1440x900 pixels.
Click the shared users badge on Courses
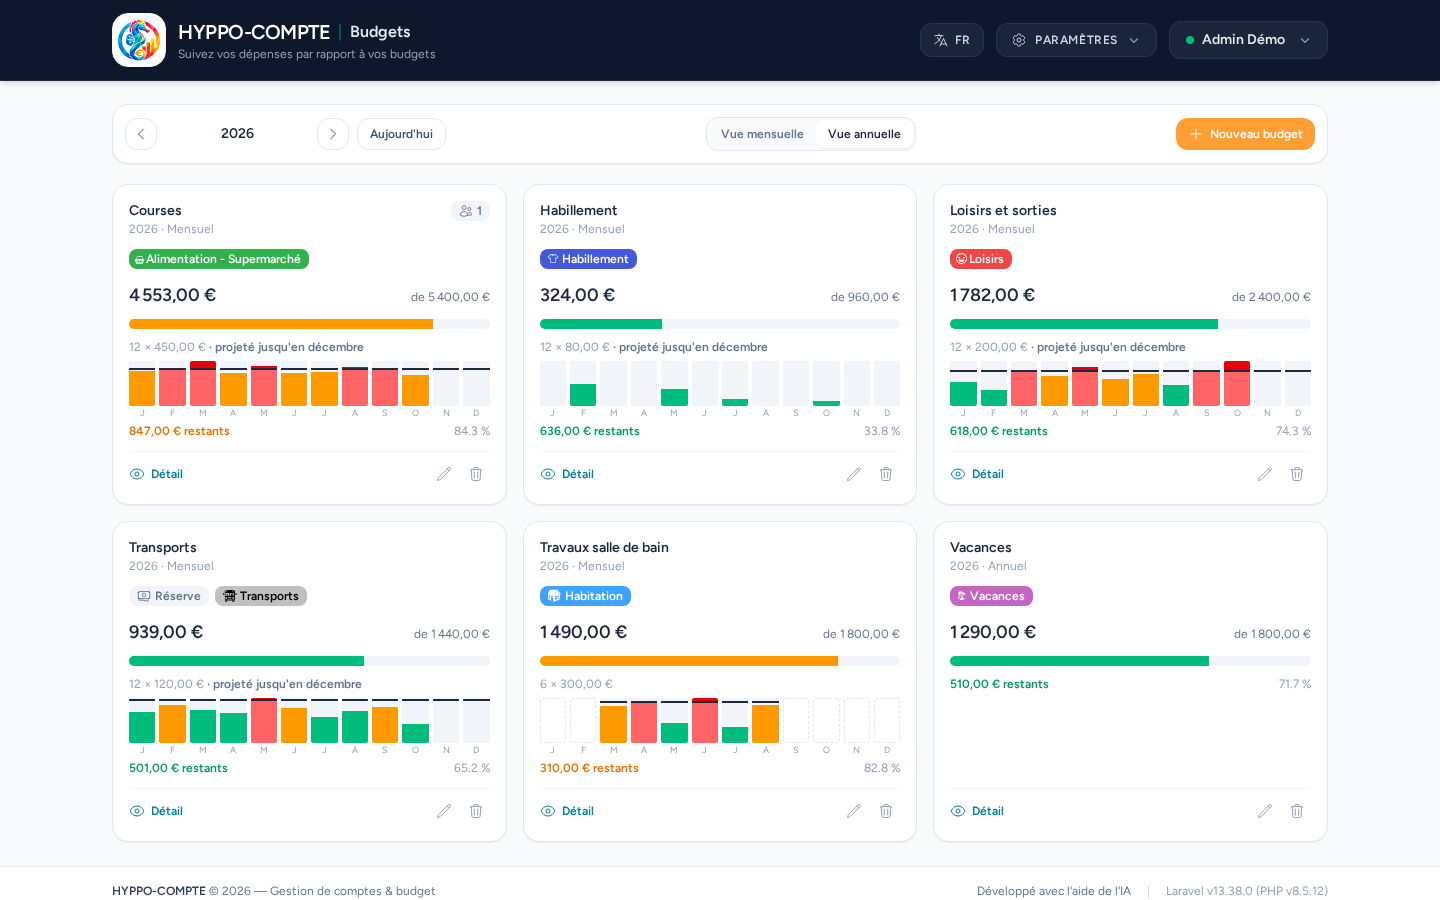click(470, 211)
